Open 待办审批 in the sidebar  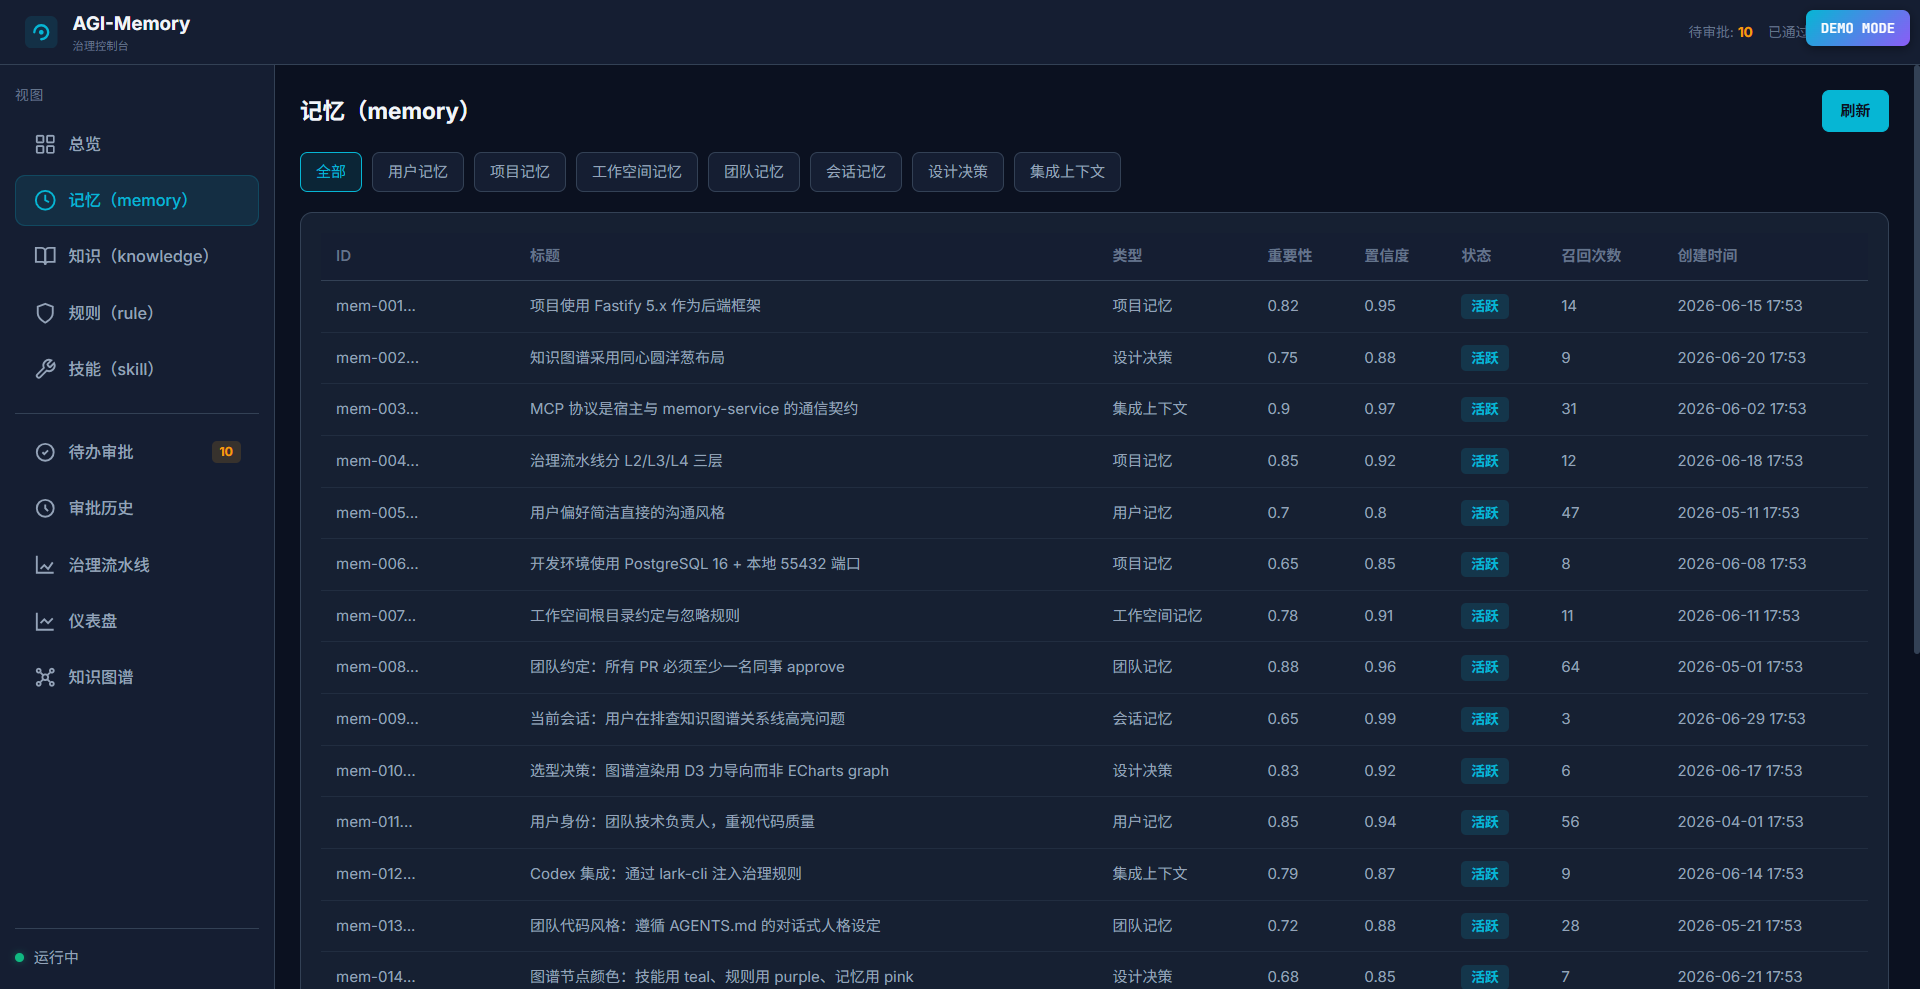pos(137,452)
